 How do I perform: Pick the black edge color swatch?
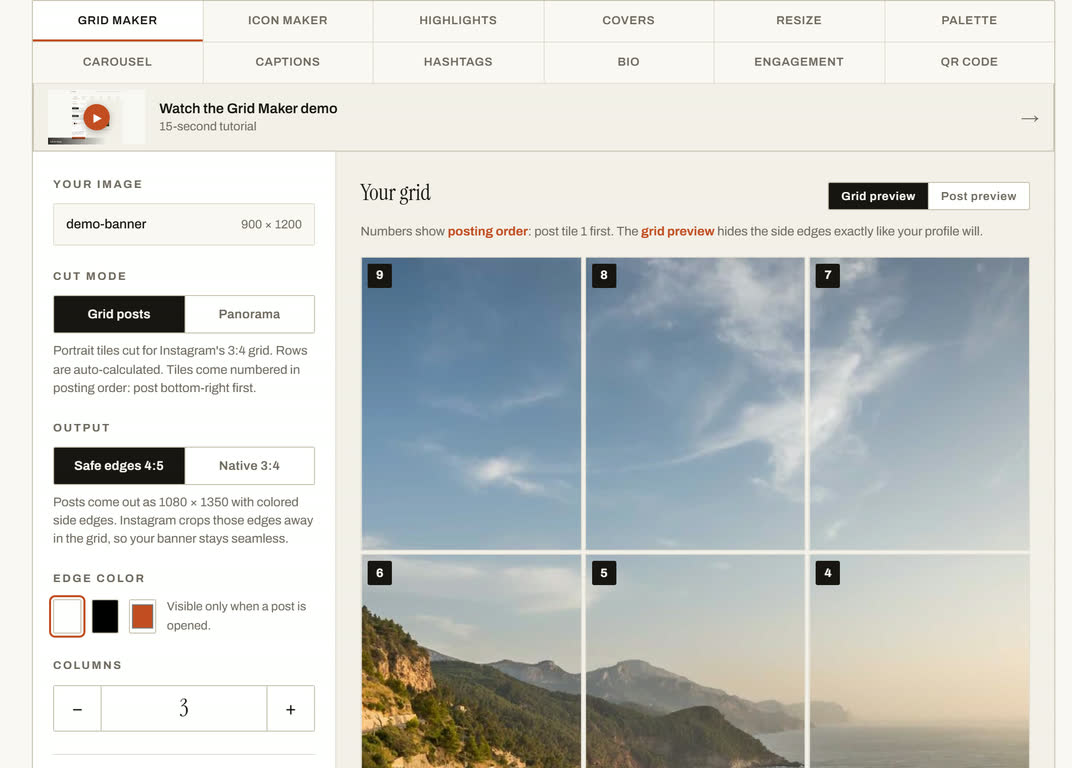[x=105, y=616]
